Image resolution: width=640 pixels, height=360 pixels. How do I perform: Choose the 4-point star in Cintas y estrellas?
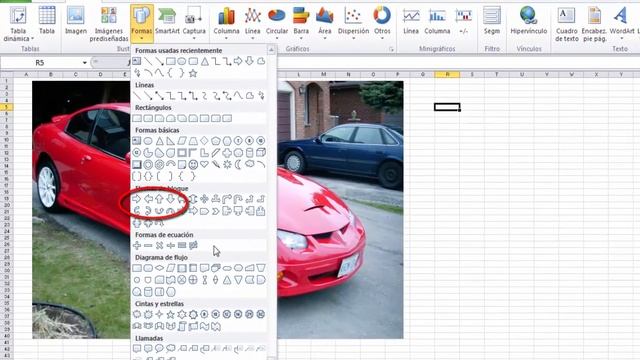pyautogui.click(x=159, y=314)
